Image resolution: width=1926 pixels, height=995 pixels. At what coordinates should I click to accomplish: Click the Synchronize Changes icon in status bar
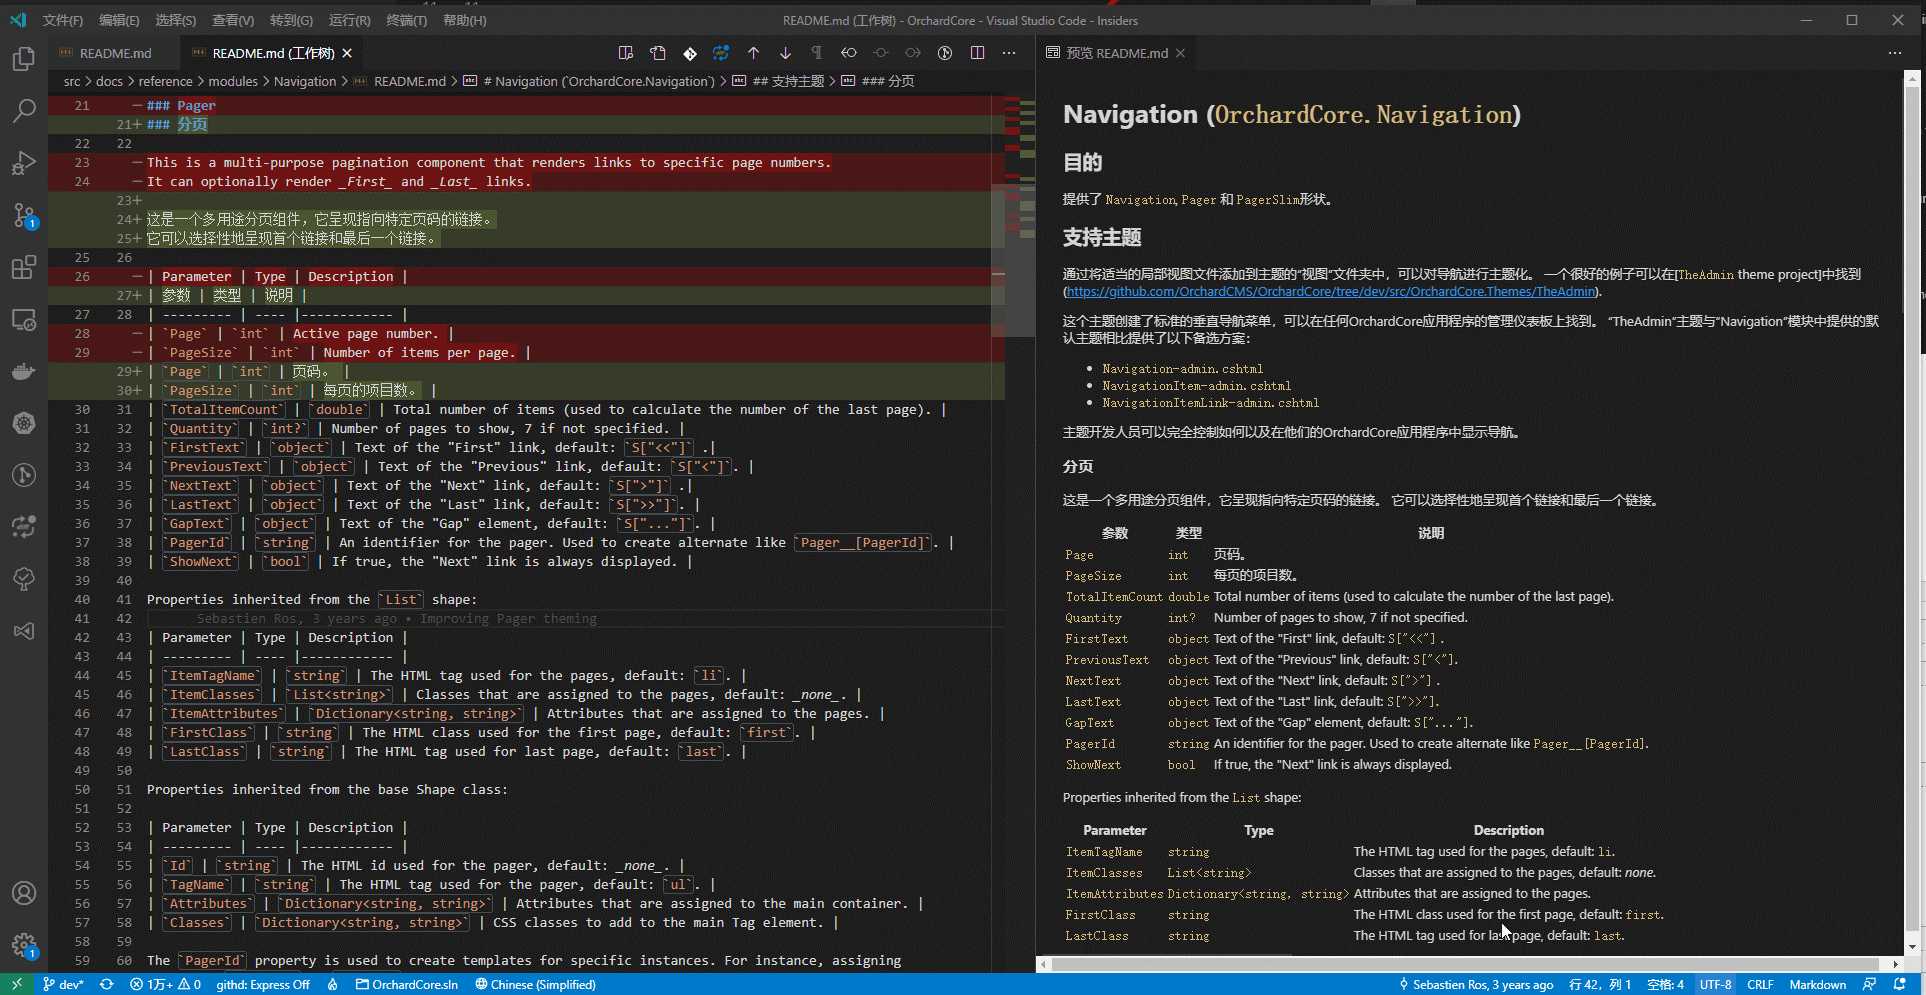[106, 984]
